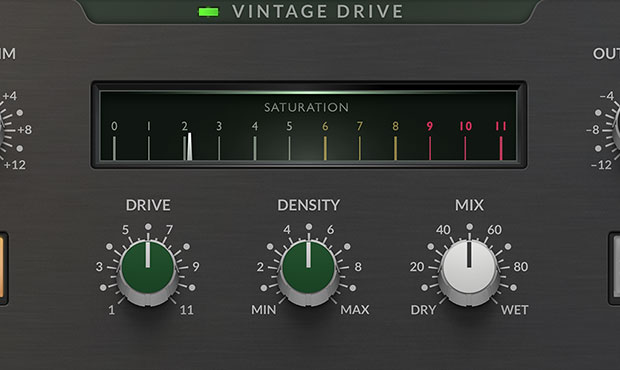Toggle the green Vintage Drive power LED

point(208,12)
